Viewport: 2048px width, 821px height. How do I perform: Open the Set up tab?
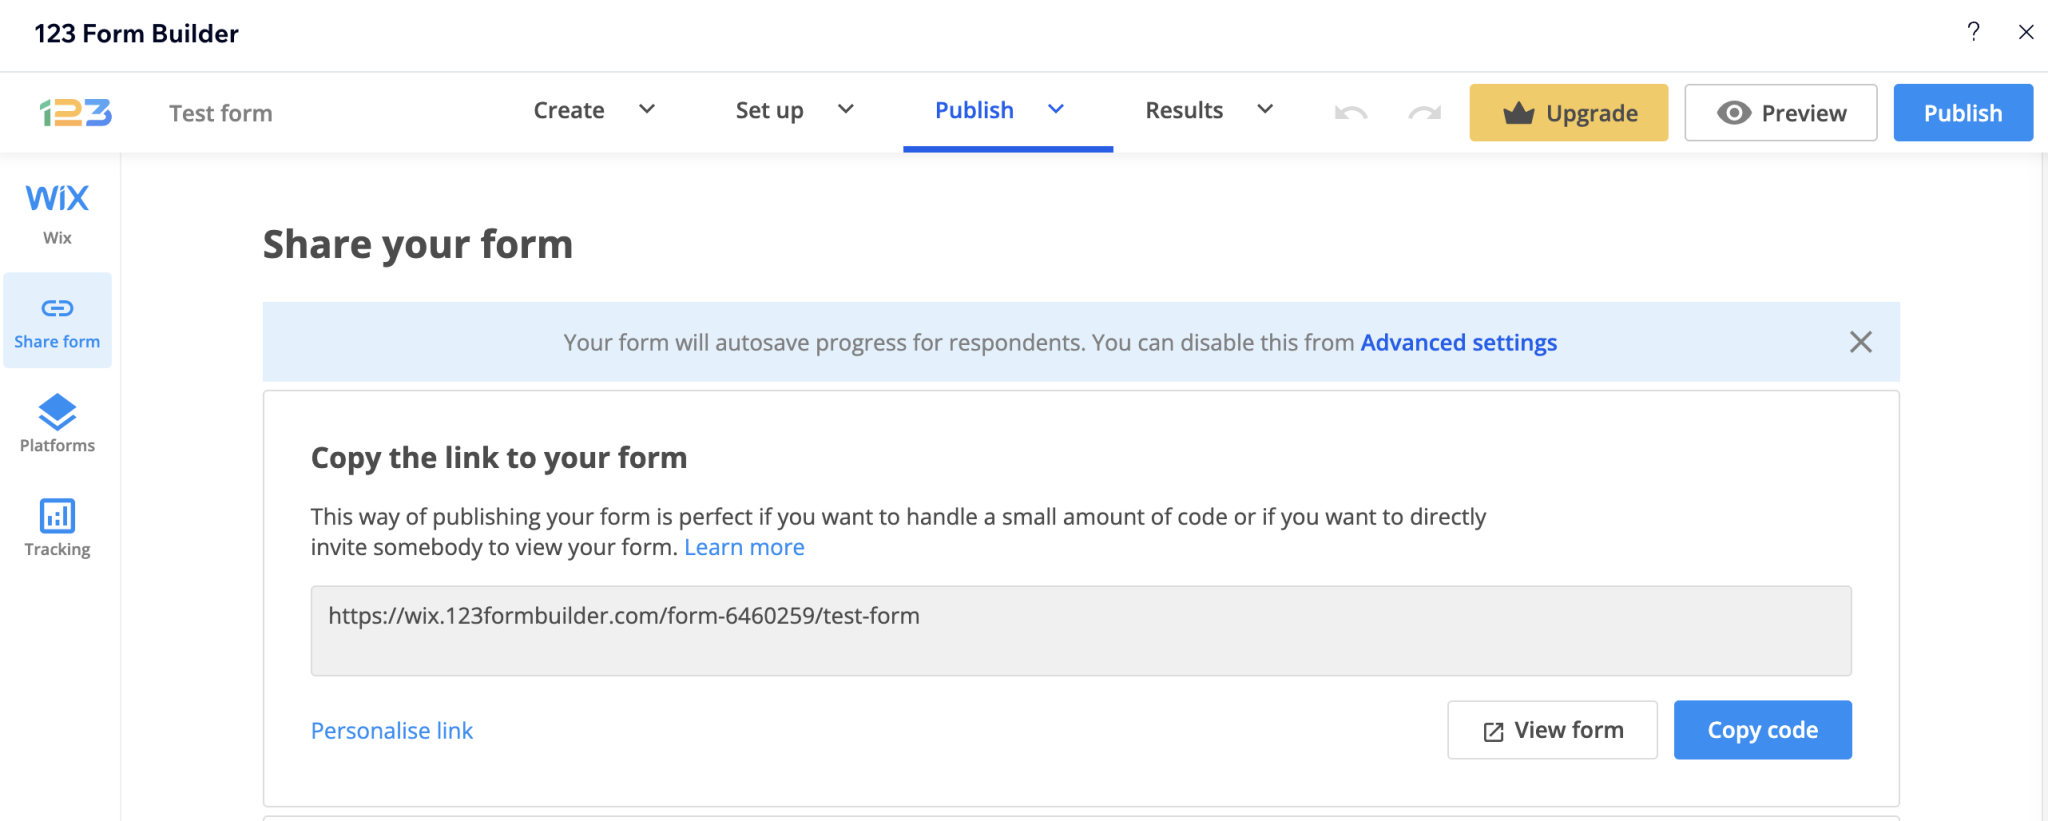770,110
